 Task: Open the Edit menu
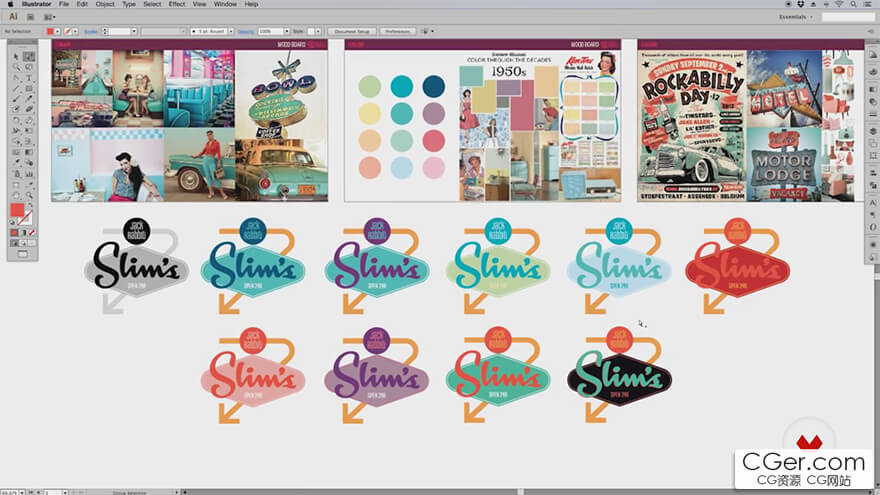point(82,4)
